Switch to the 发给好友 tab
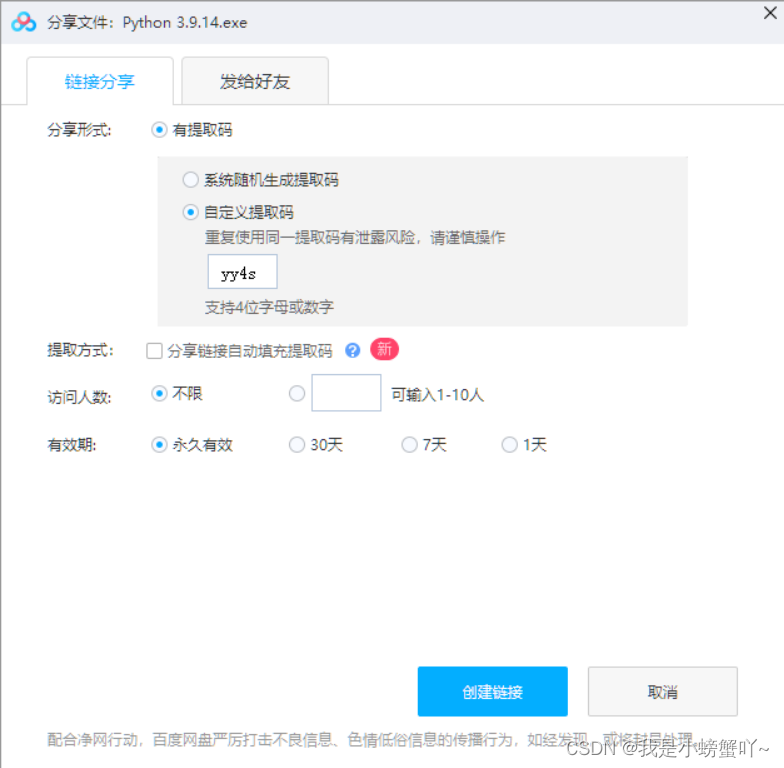This screenshot has width=784, height=768. pos(255,81)
